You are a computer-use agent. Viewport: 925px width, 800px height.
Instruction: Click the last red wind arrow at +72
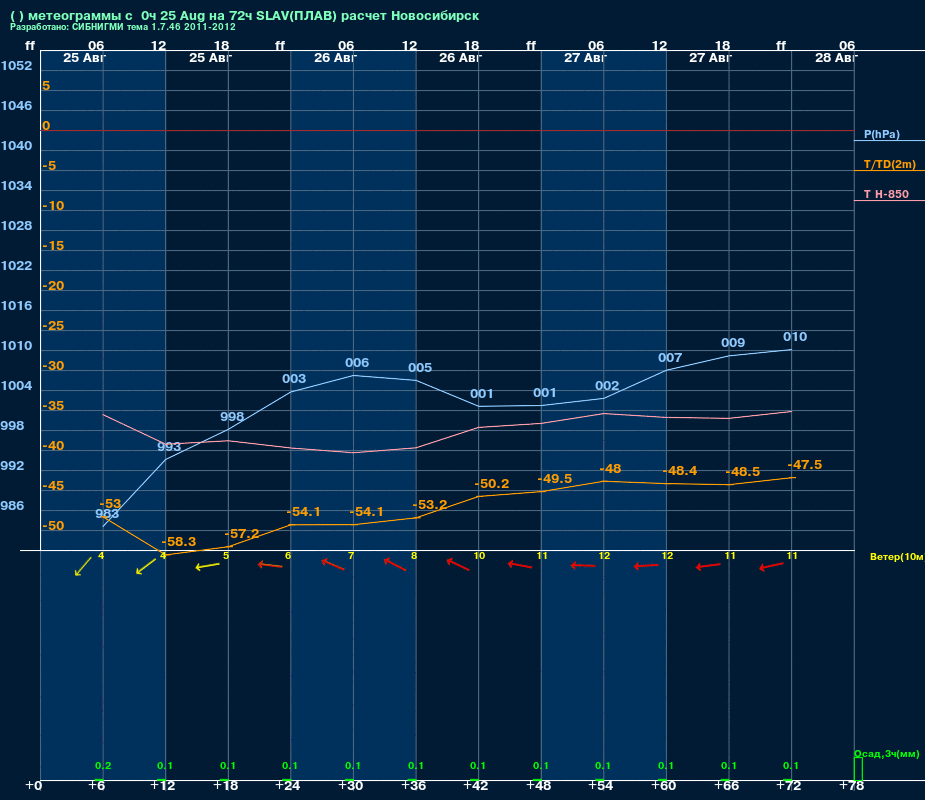771,566
